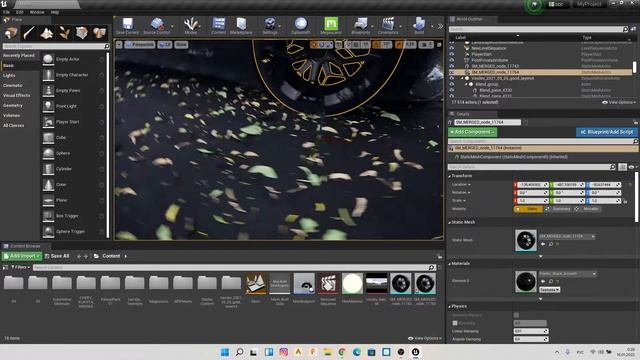This screenshot has height=360, width=640.
Task: Open Source Control from the toolbar
Action: tap(157, 26)
